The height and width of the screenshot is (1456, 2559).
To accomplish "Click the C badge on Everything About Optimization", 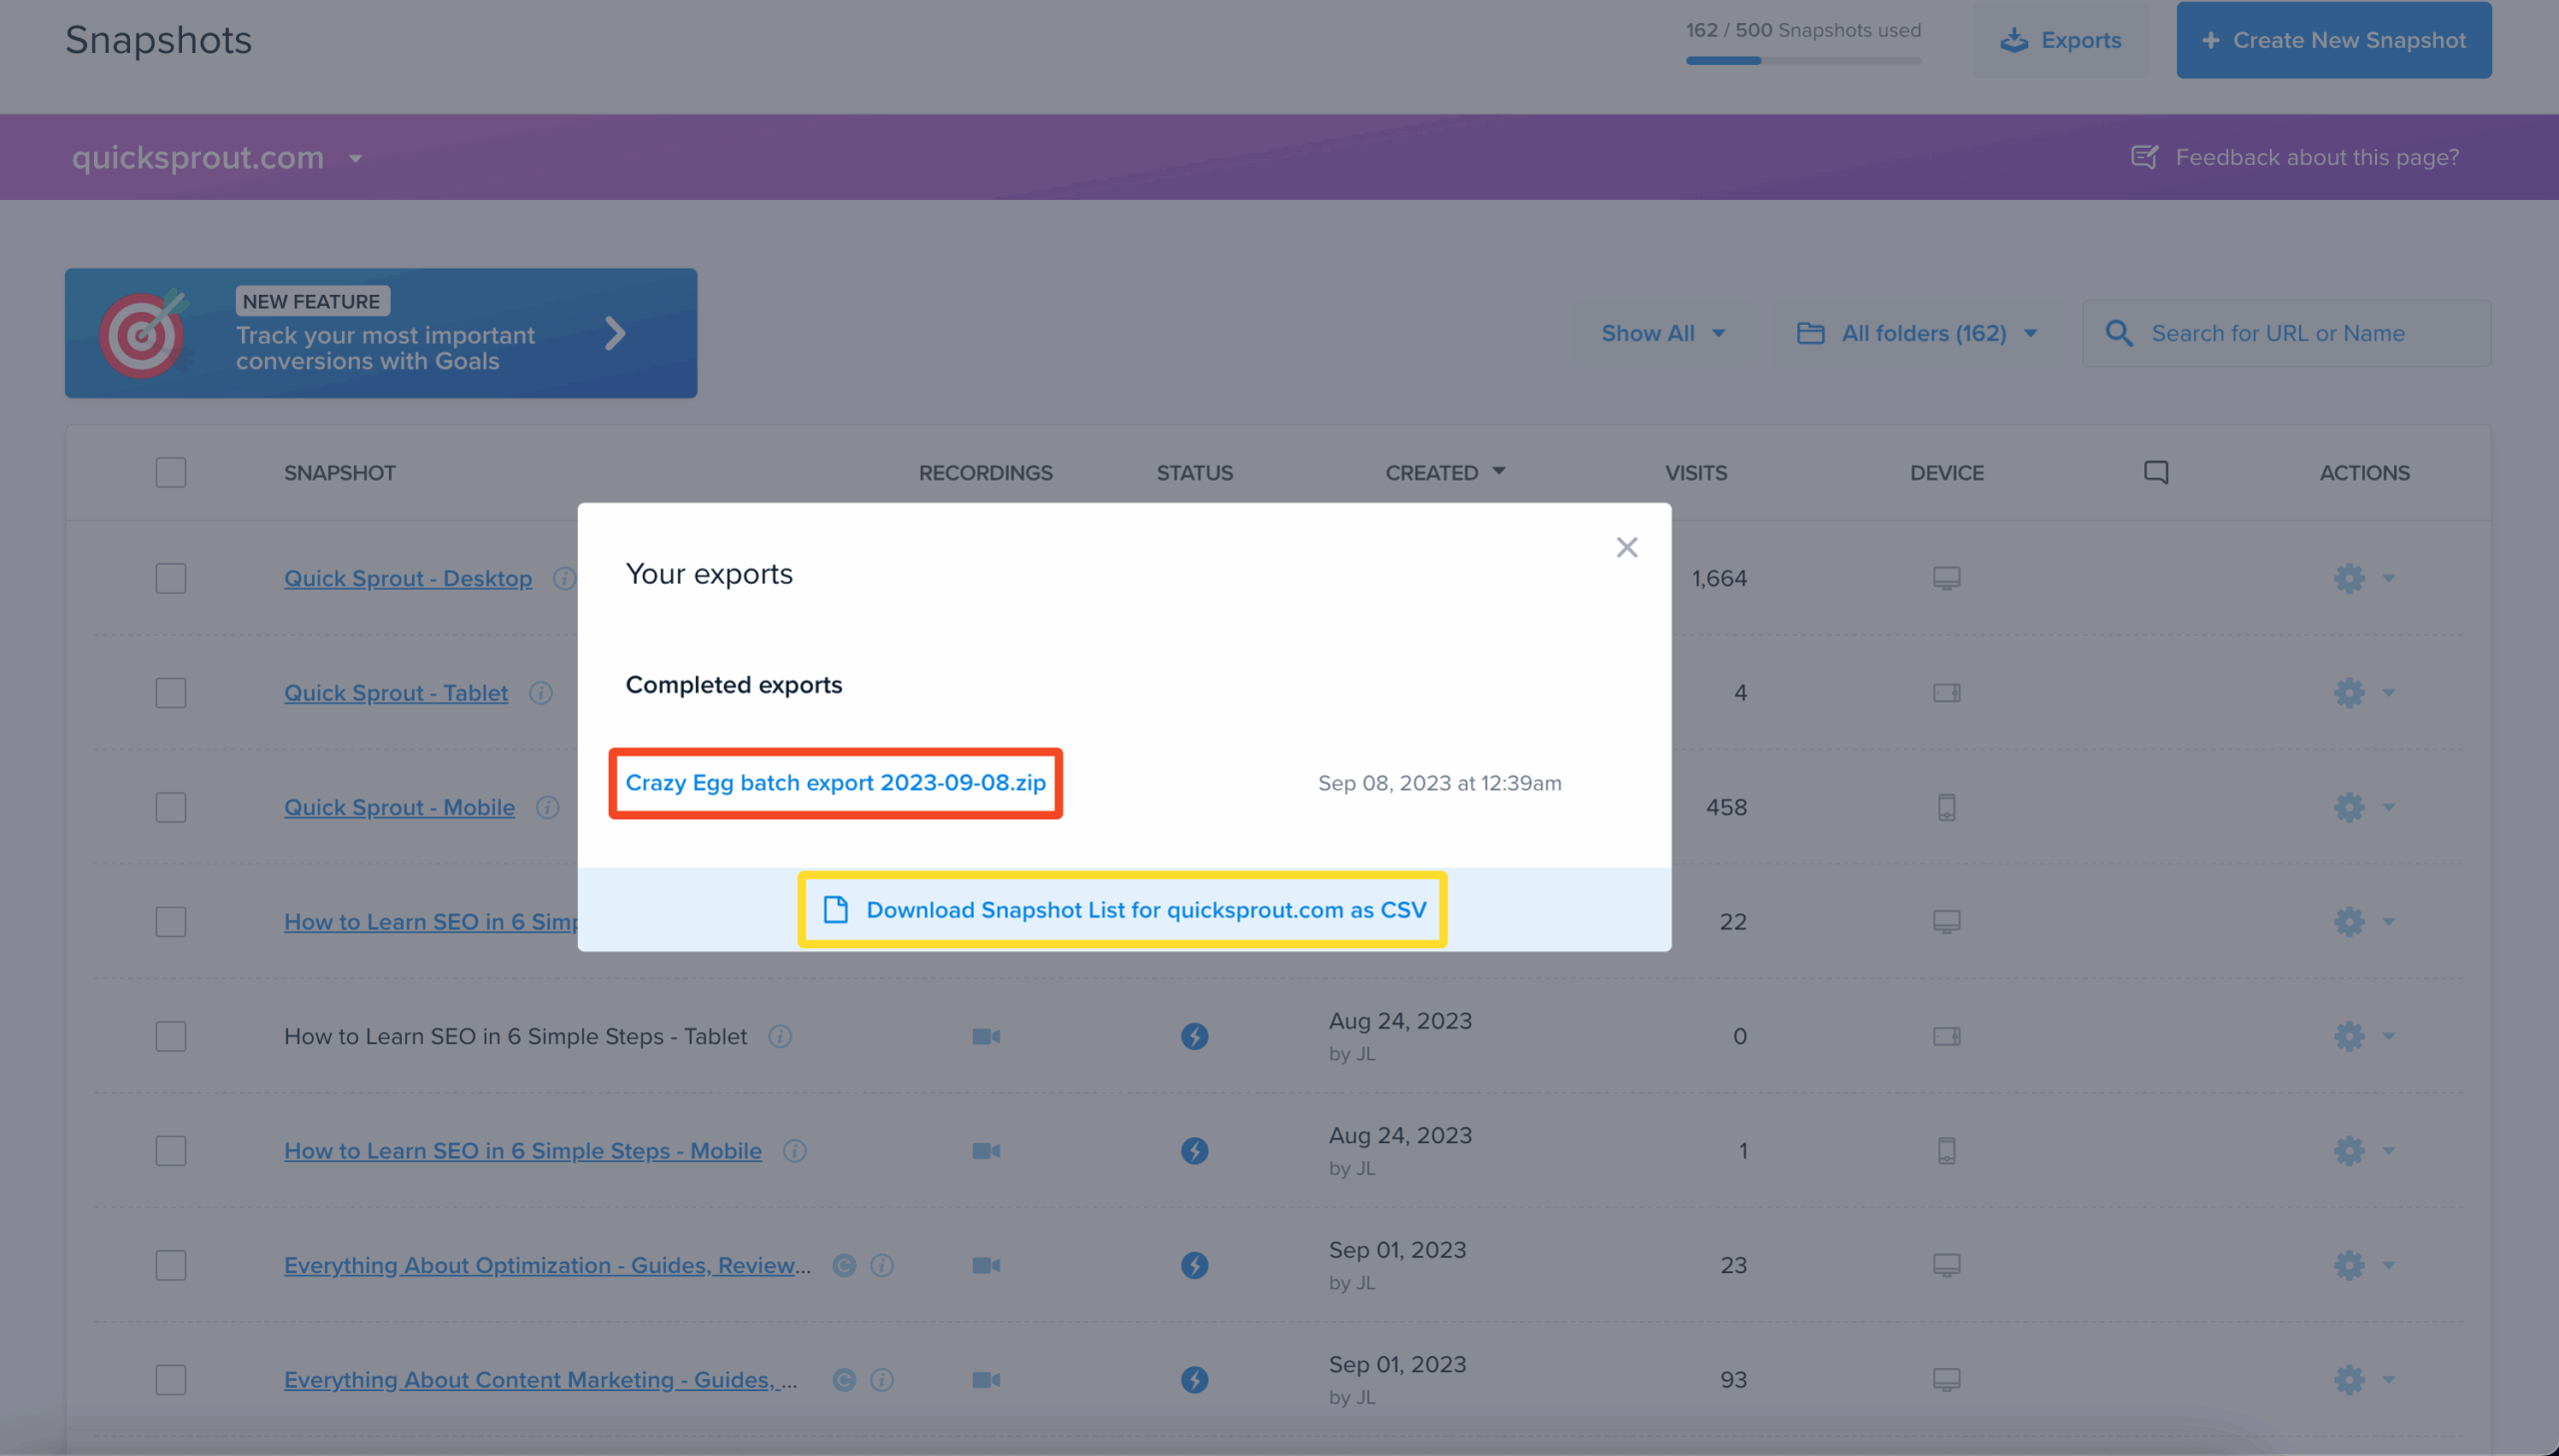I will 844,1265.
